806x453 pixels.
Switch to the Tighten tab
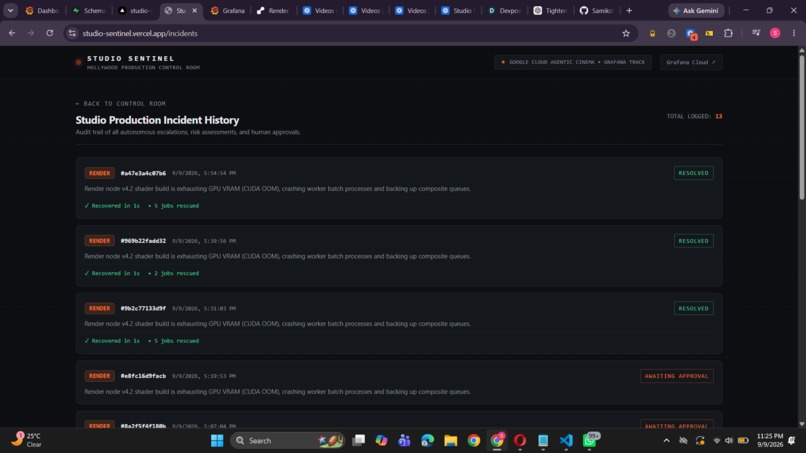pos(550,10)
